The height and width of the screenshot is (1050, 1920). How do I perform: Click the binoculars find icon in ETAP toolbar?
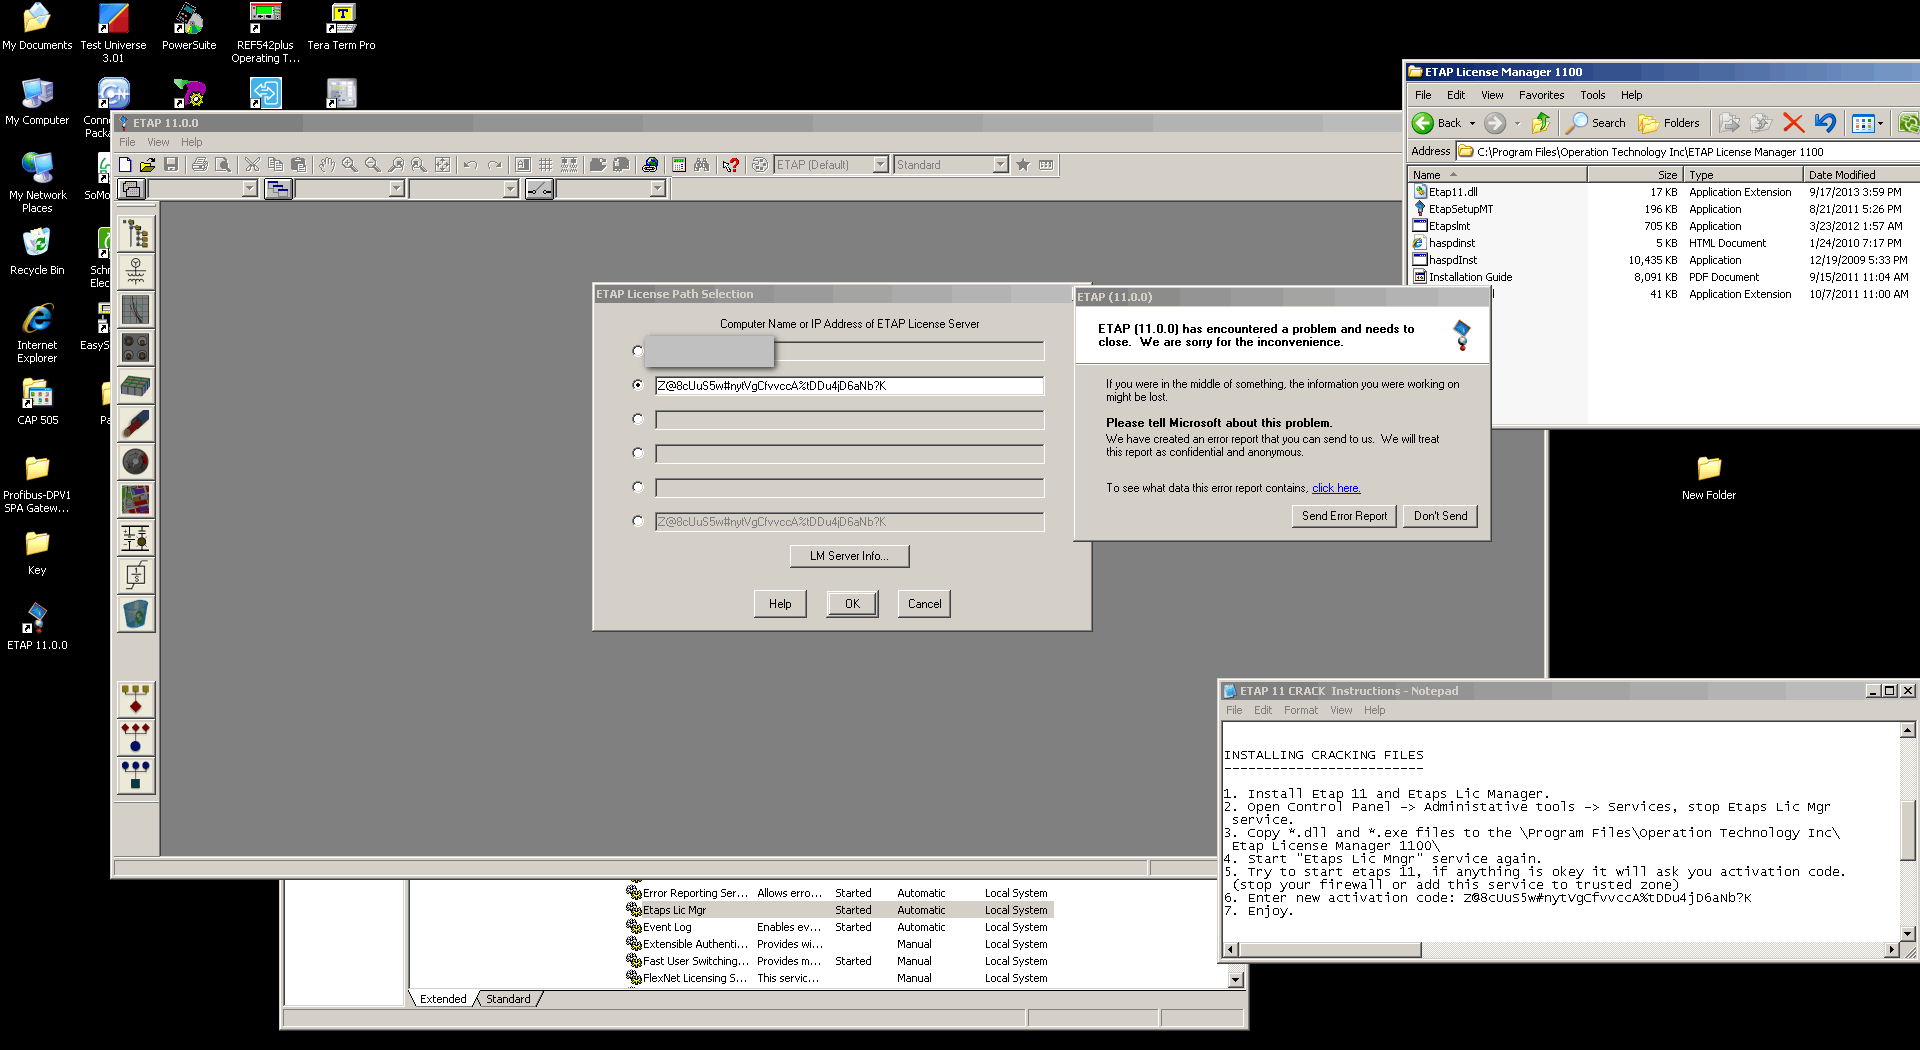[702, 165]
